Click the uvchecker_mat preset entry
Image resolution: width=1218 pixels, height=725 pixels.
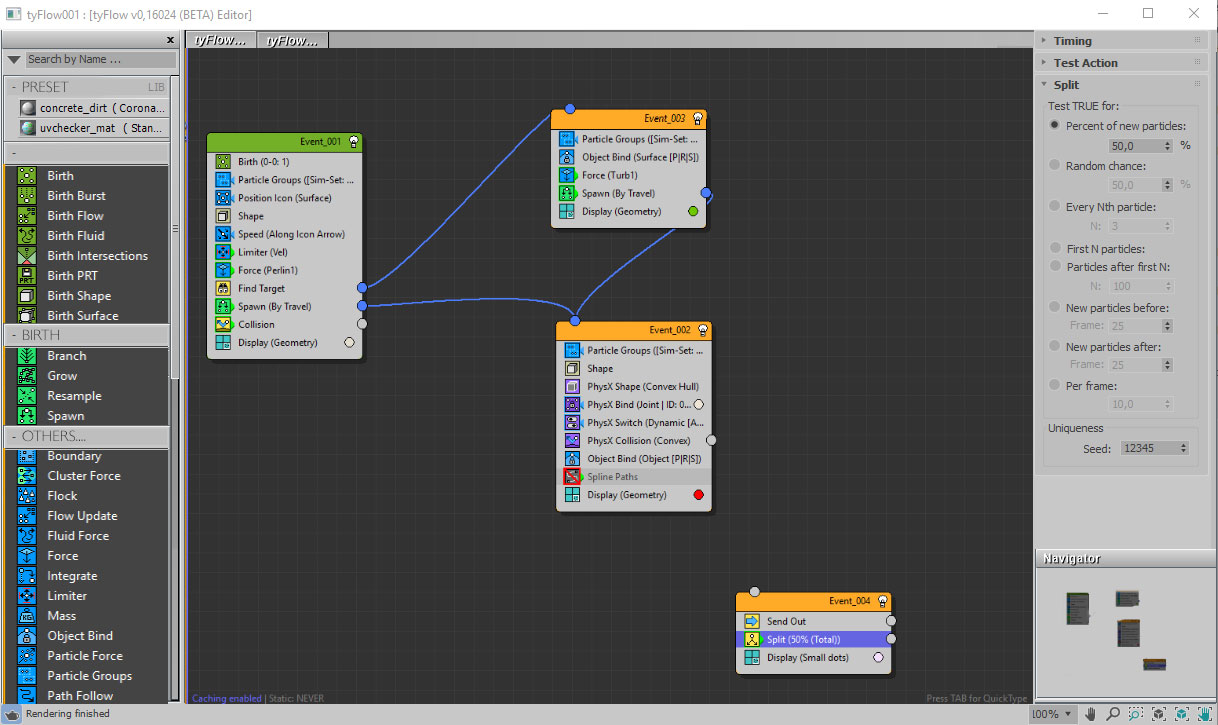[x=94, y=128]
